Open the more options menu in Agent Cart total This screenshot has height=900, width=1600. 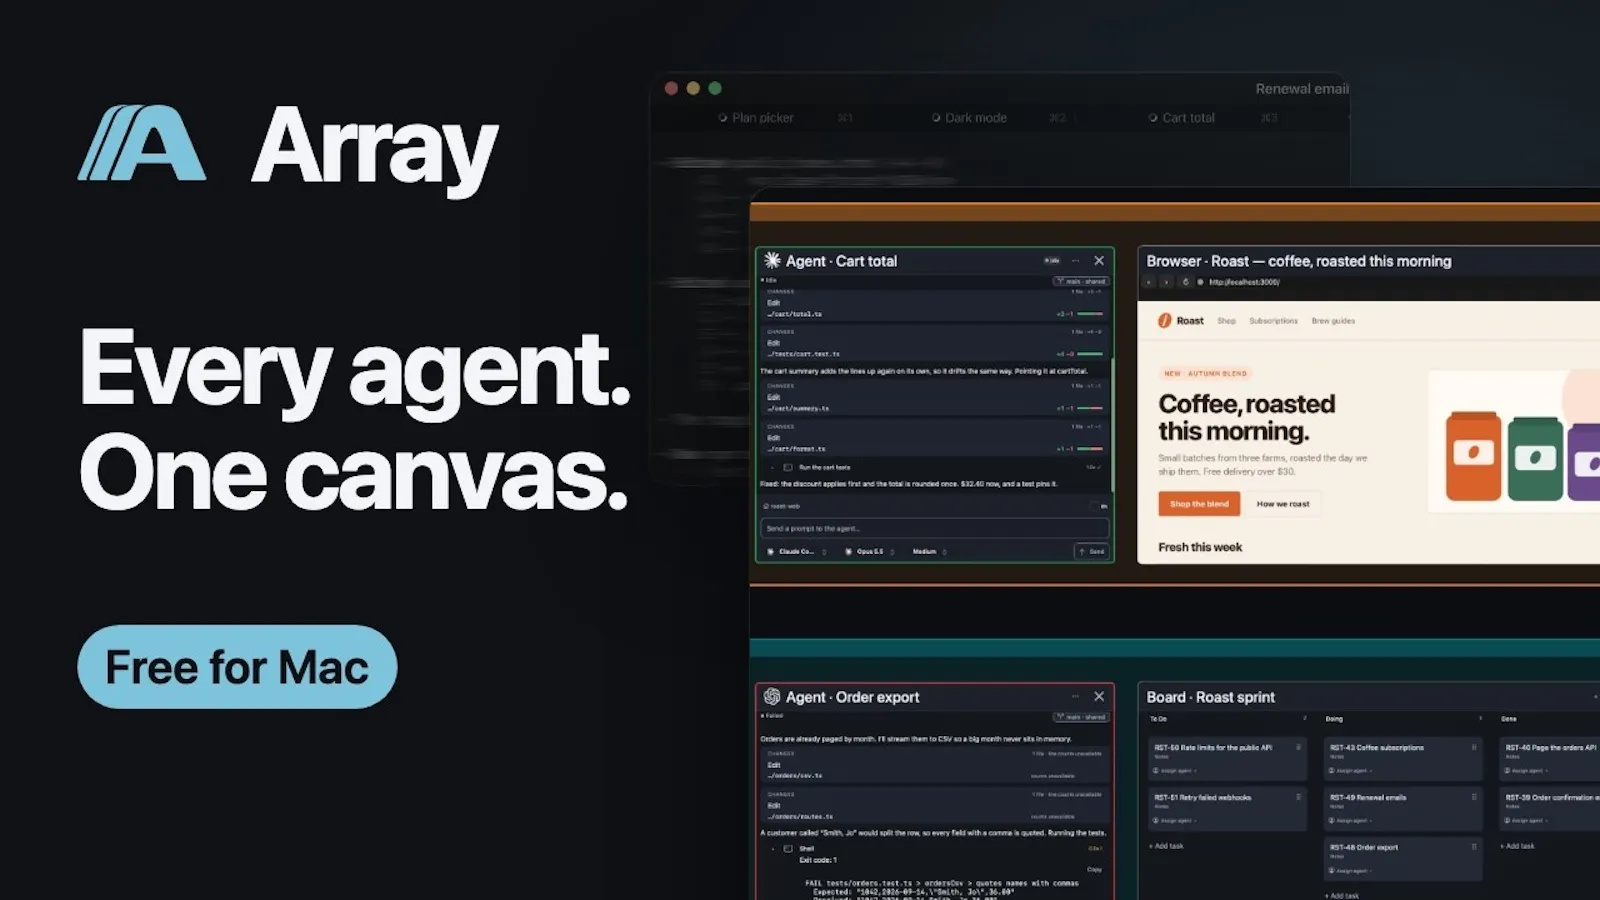click(x=1075, y=261)
